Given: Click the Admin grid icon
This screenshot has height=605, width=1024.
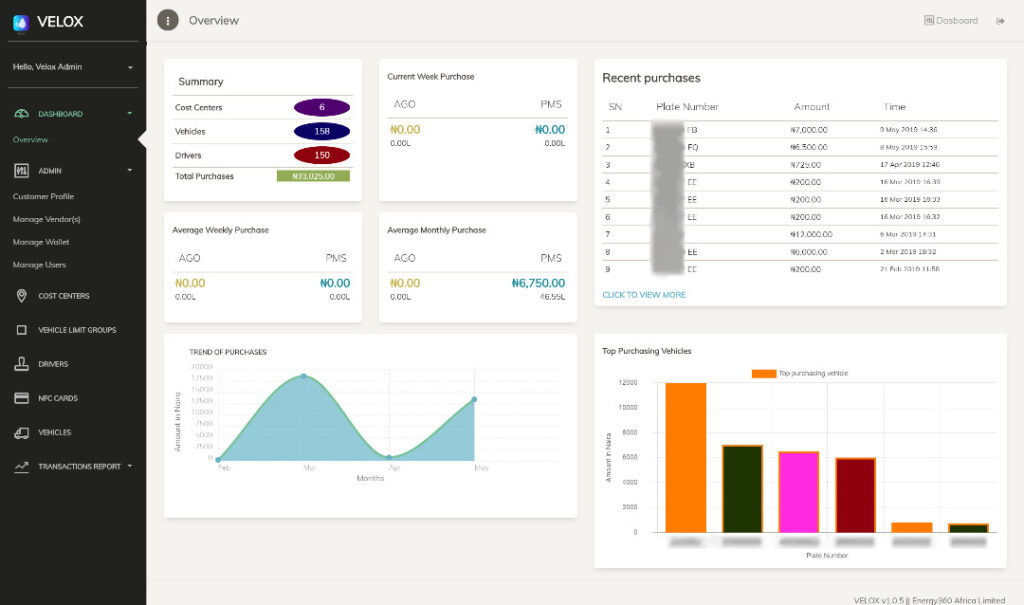Looking at the screenshot, I should point(22,170).
